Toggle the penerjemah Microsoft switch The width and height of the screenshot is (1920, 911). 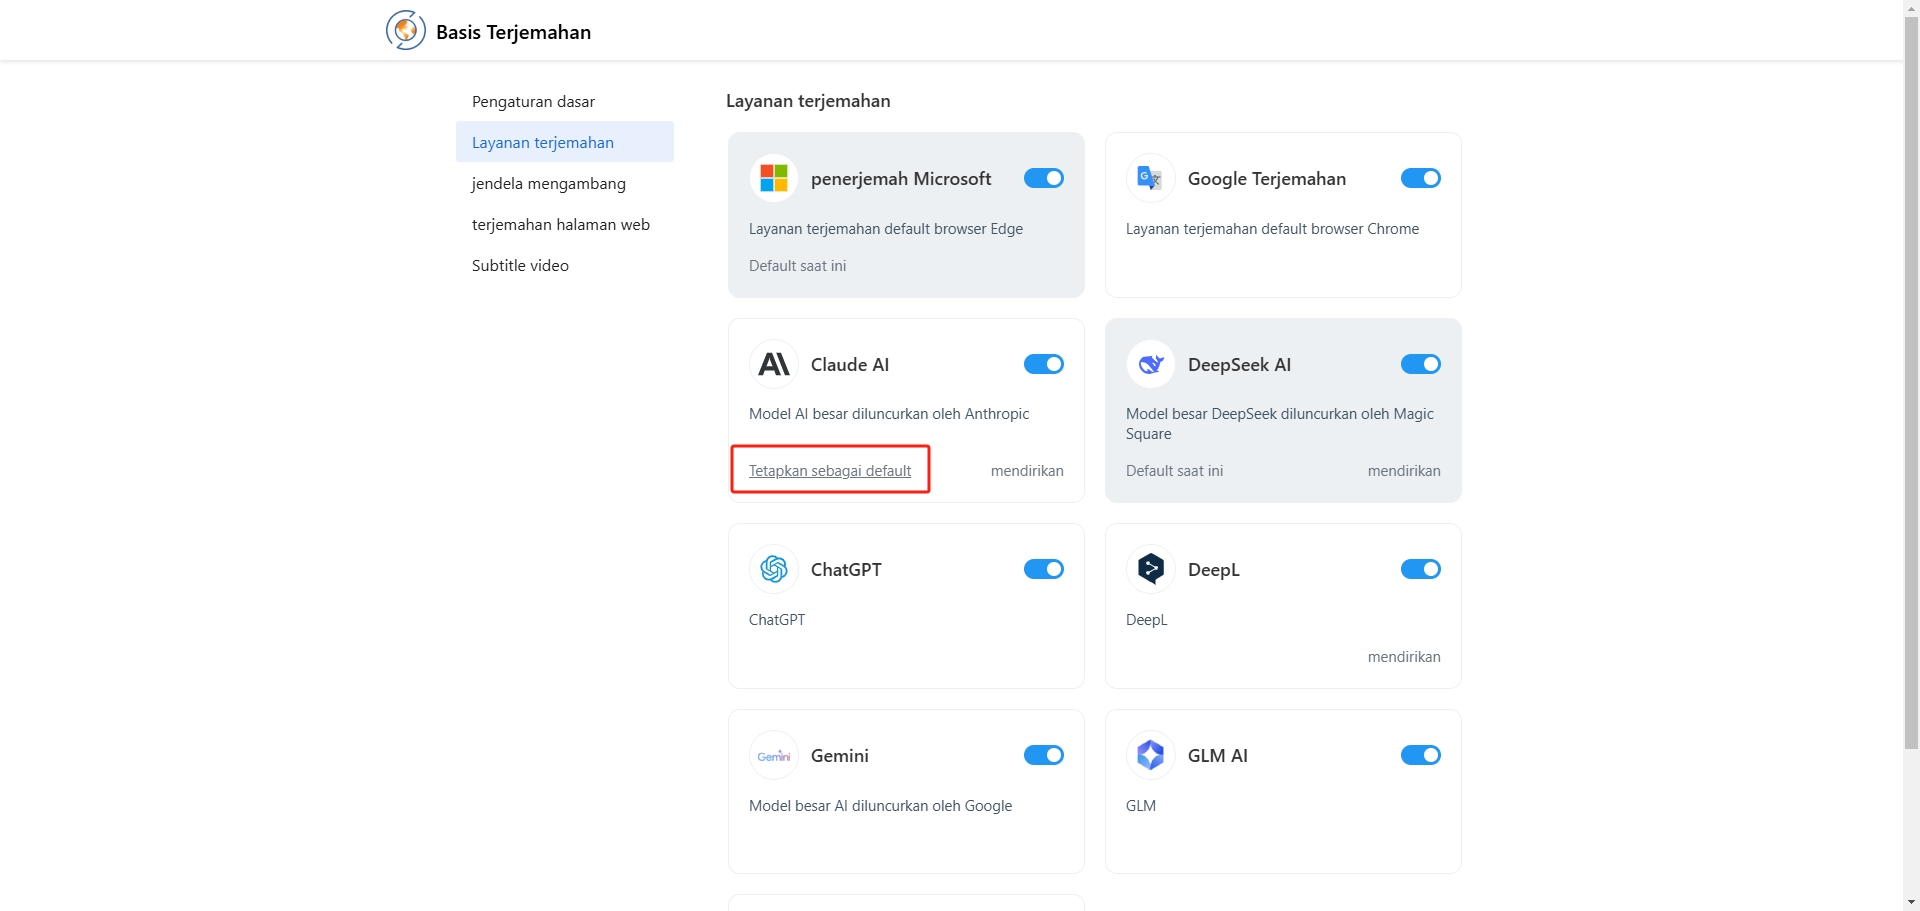(1044, 178)
